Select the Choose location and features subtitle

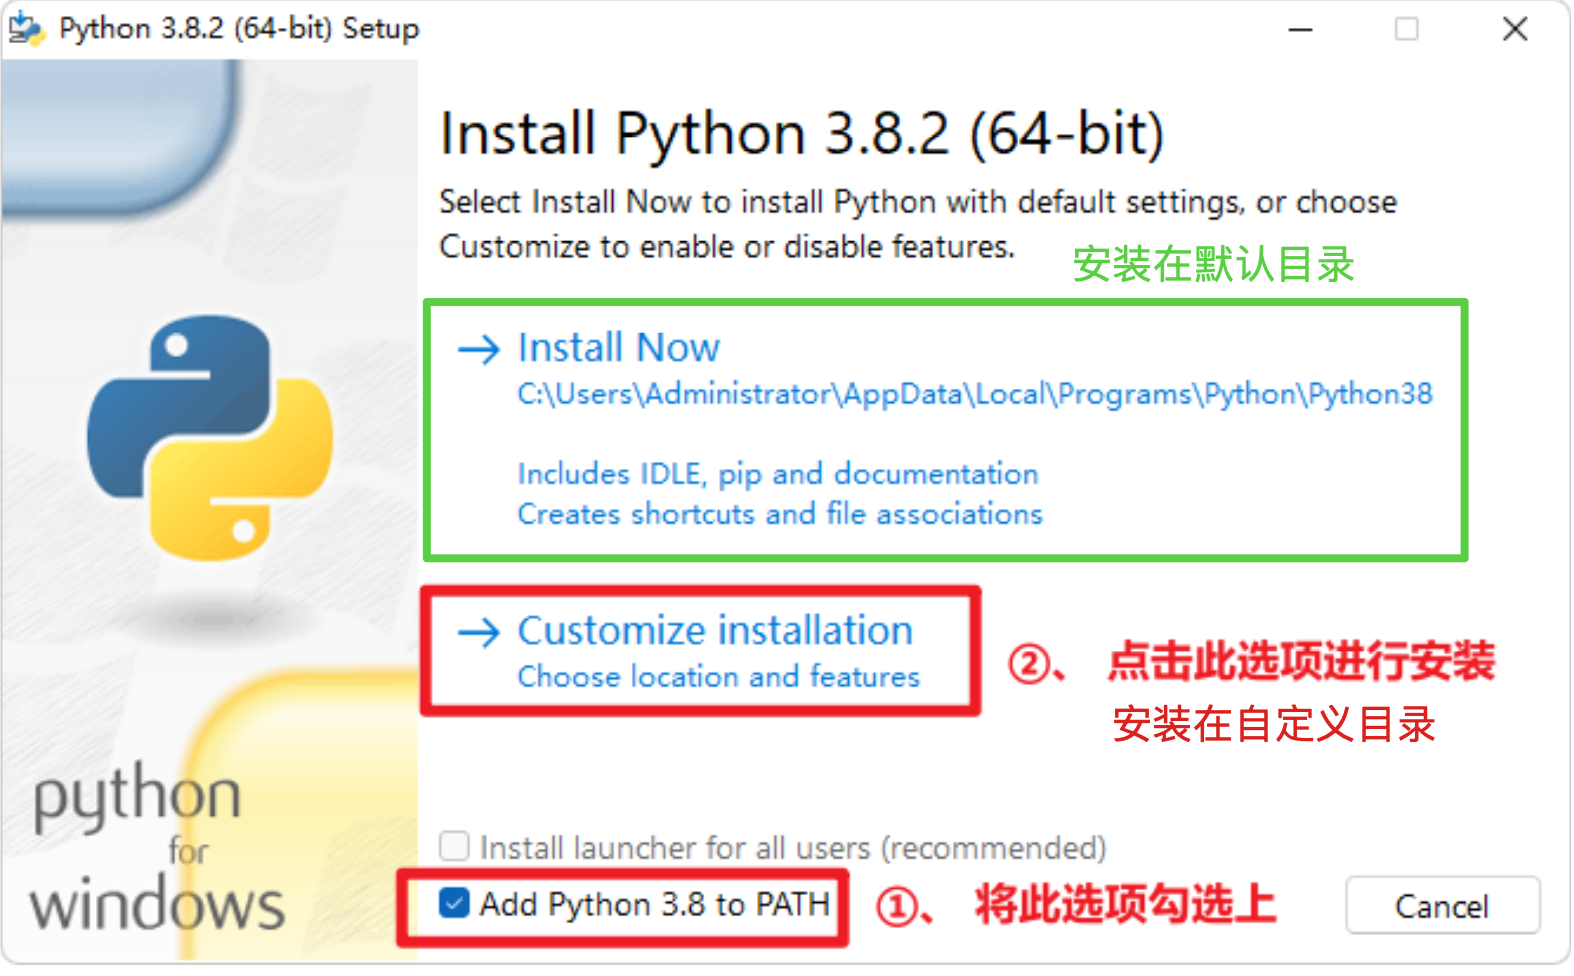point(718,677)
